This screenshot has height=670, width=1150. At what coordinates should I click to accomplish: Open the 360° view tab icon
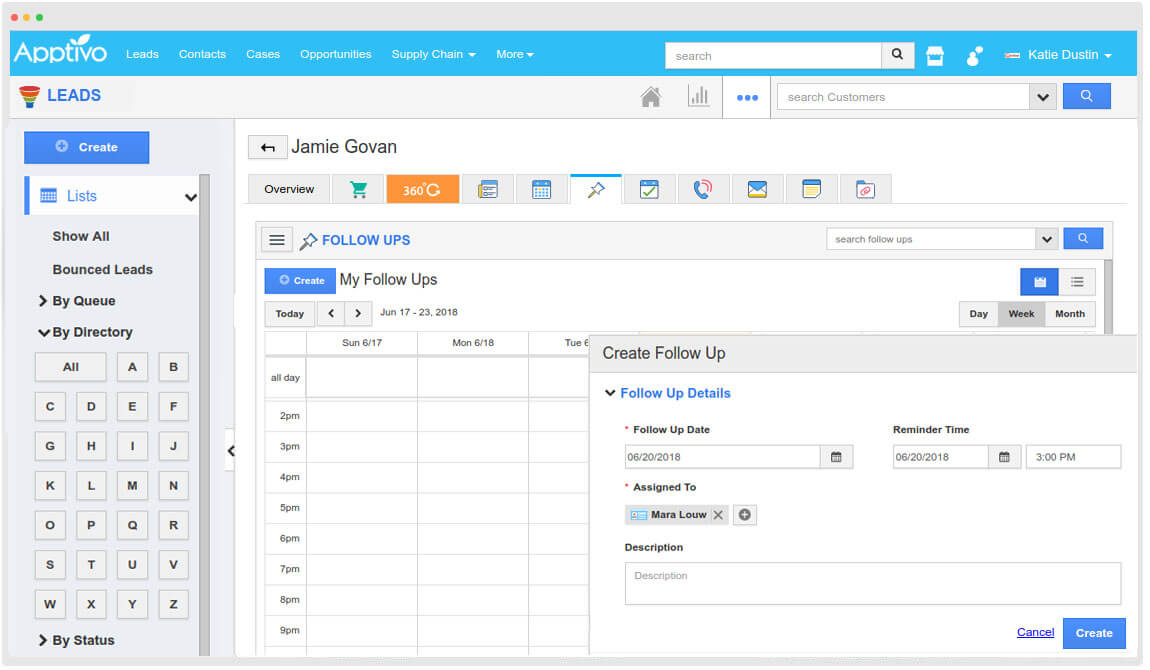(x=423, y=188)
